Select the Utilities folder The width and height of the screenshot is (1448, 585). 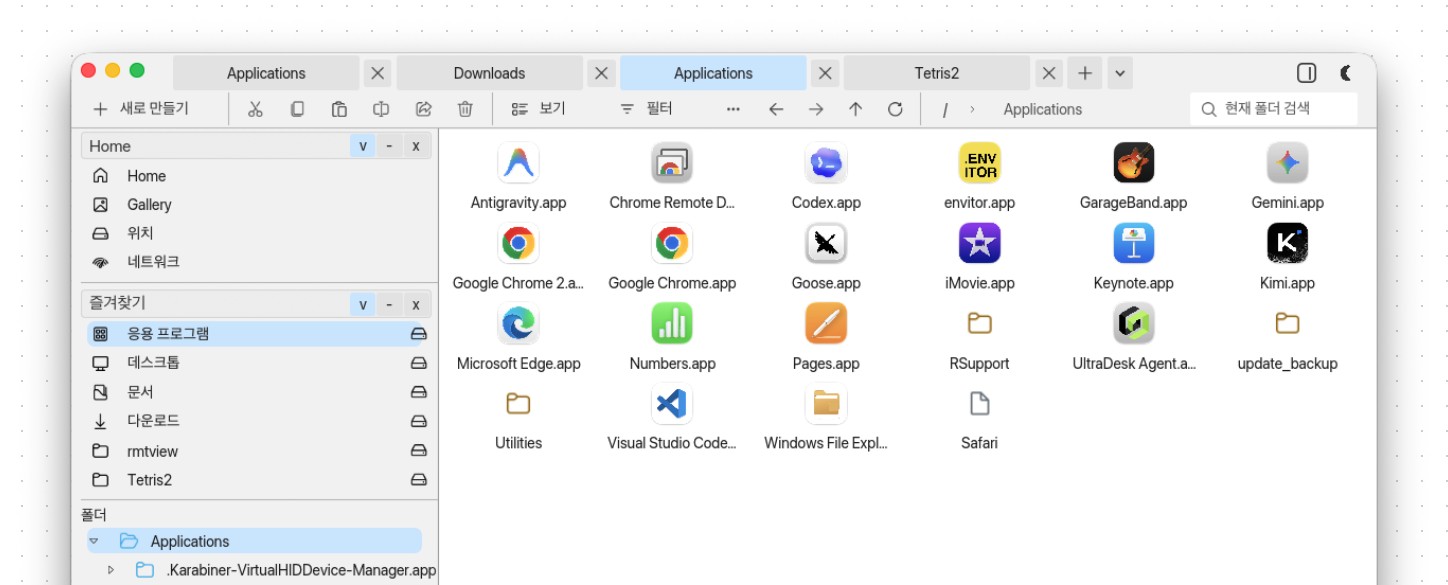[x=518, y=404]
